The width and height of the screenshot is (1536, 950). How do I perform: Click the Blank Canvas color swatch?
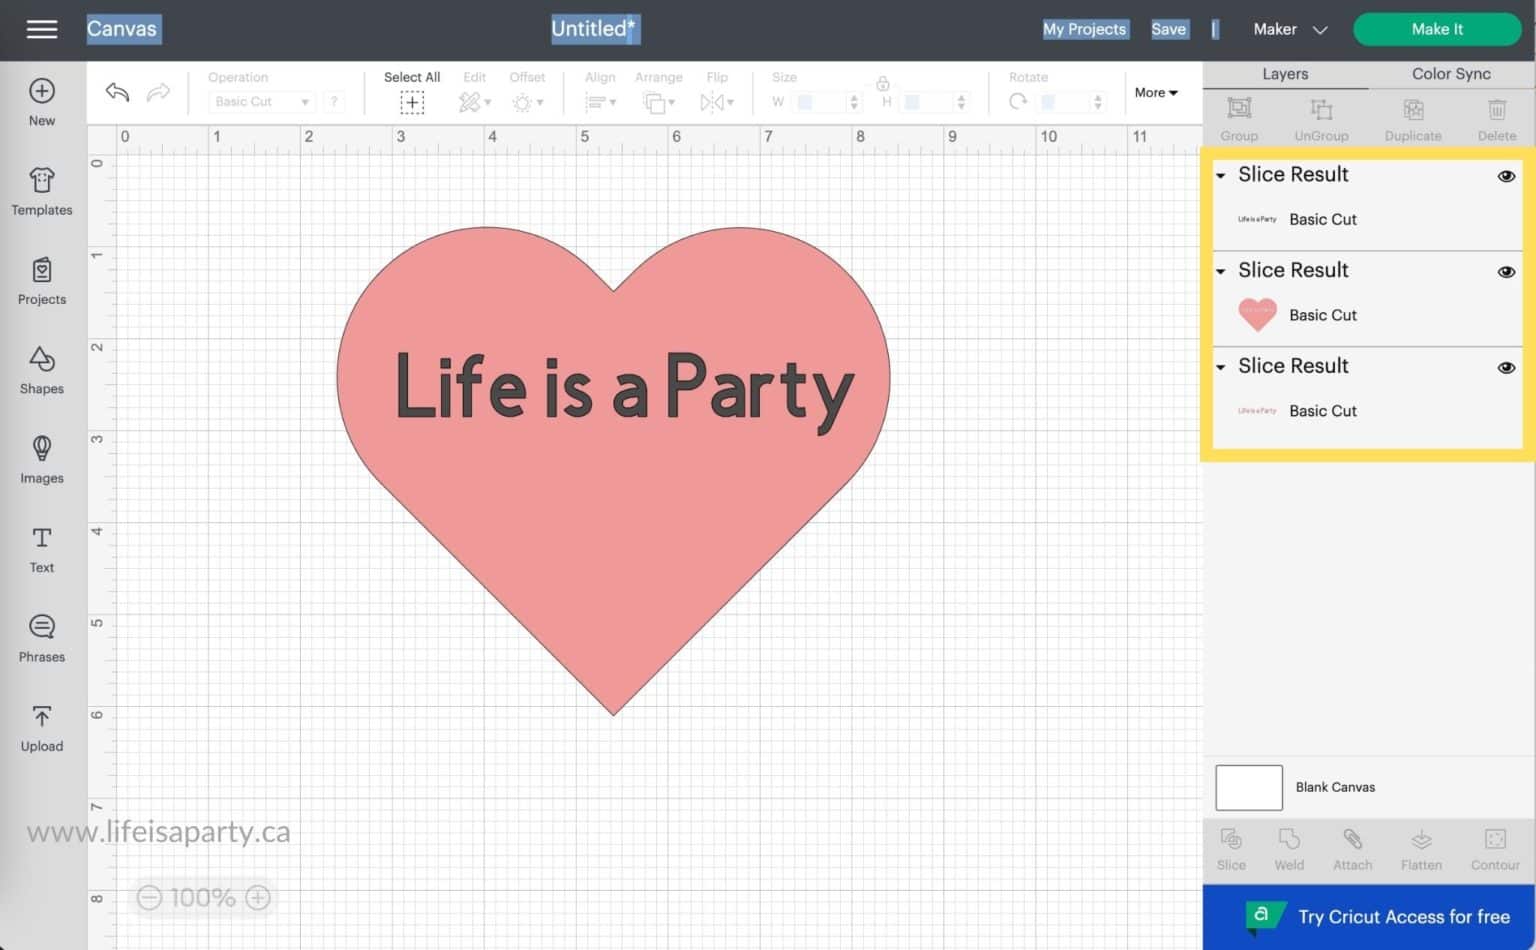pyautogui.click(x=1248, y=787)
